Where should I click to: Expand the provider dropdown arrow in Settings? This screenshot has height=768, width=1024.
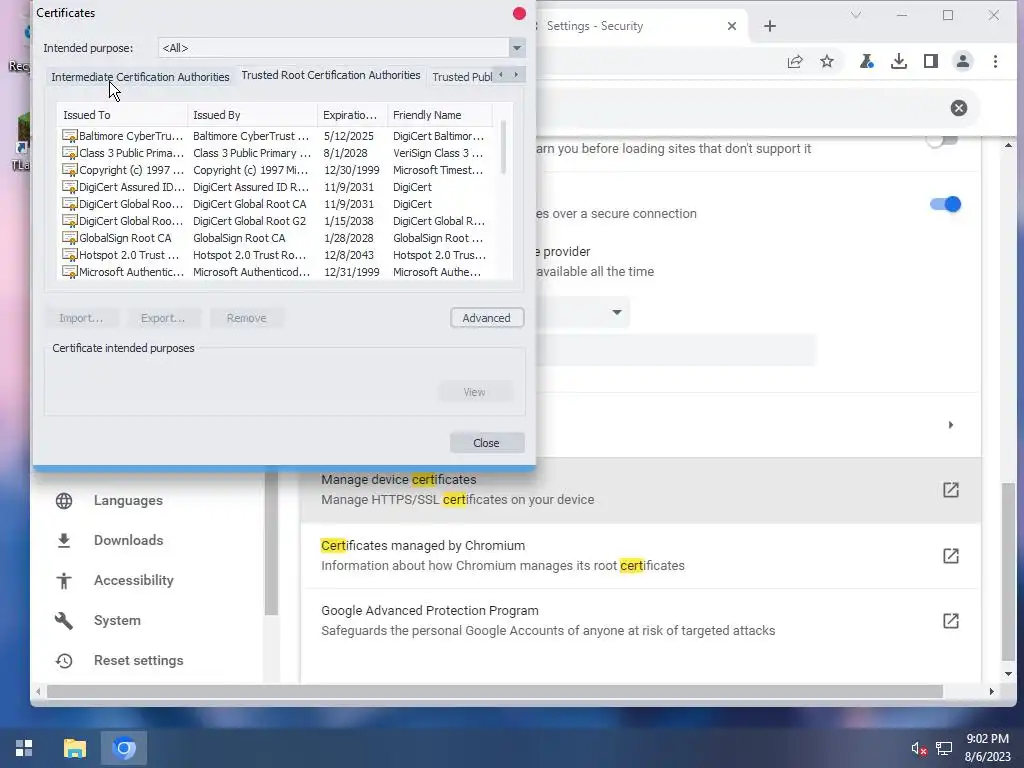[616, 312]
